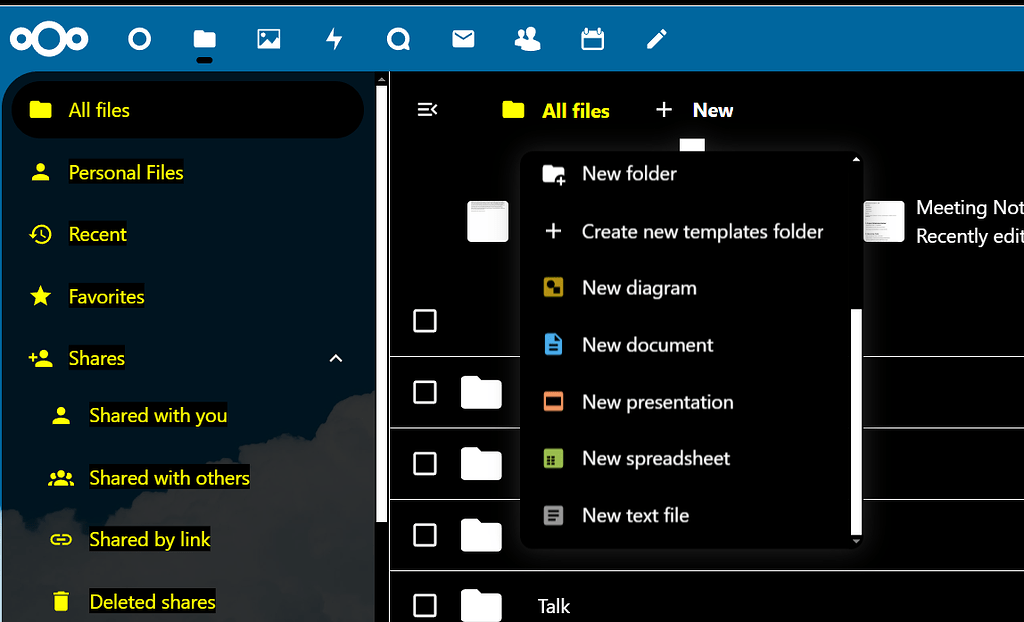Click the link icon beside Shared by link
This screenshot has height=622, width=1024.
pyautogui.click(x=61, y=540)
